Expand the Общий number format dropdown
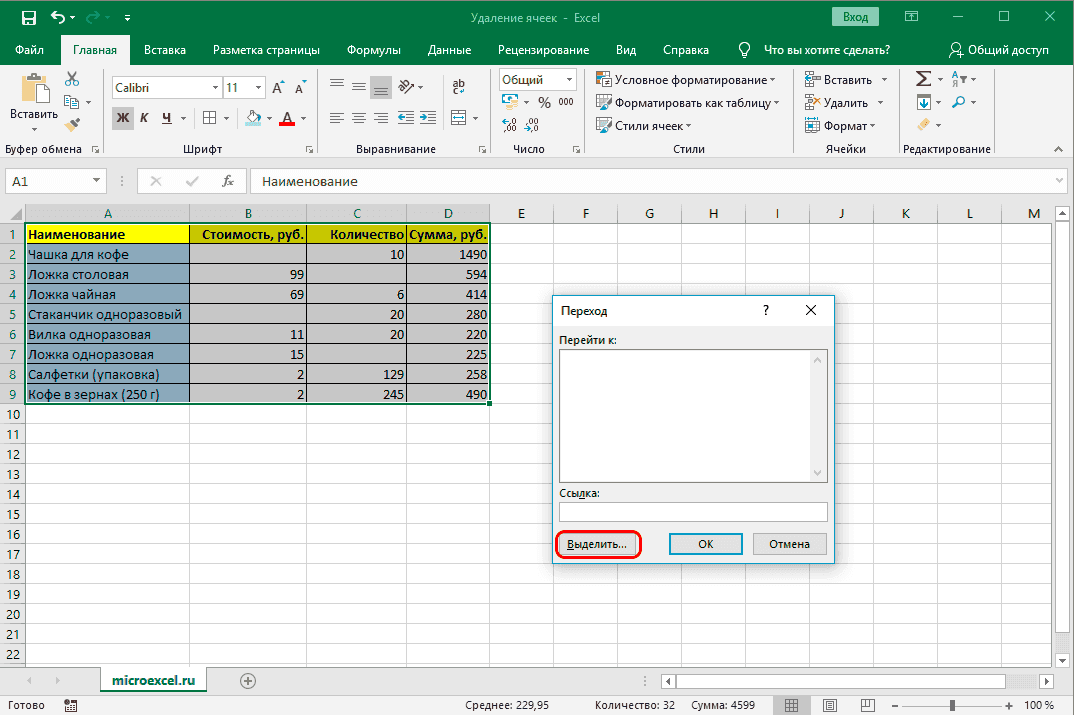 [569, 80]
